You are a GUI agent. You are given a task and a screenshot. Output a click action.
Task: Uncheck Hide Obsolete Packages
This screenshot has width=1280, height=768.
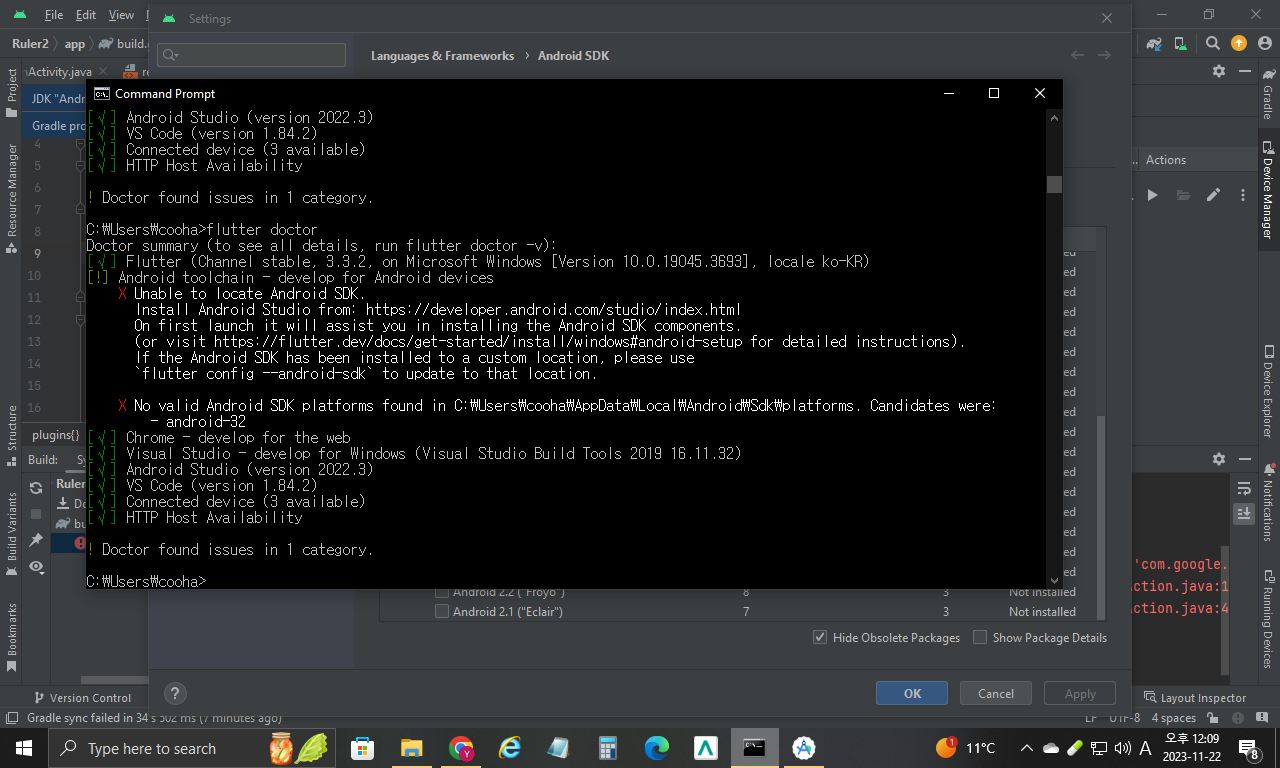(x=820, y=638)
